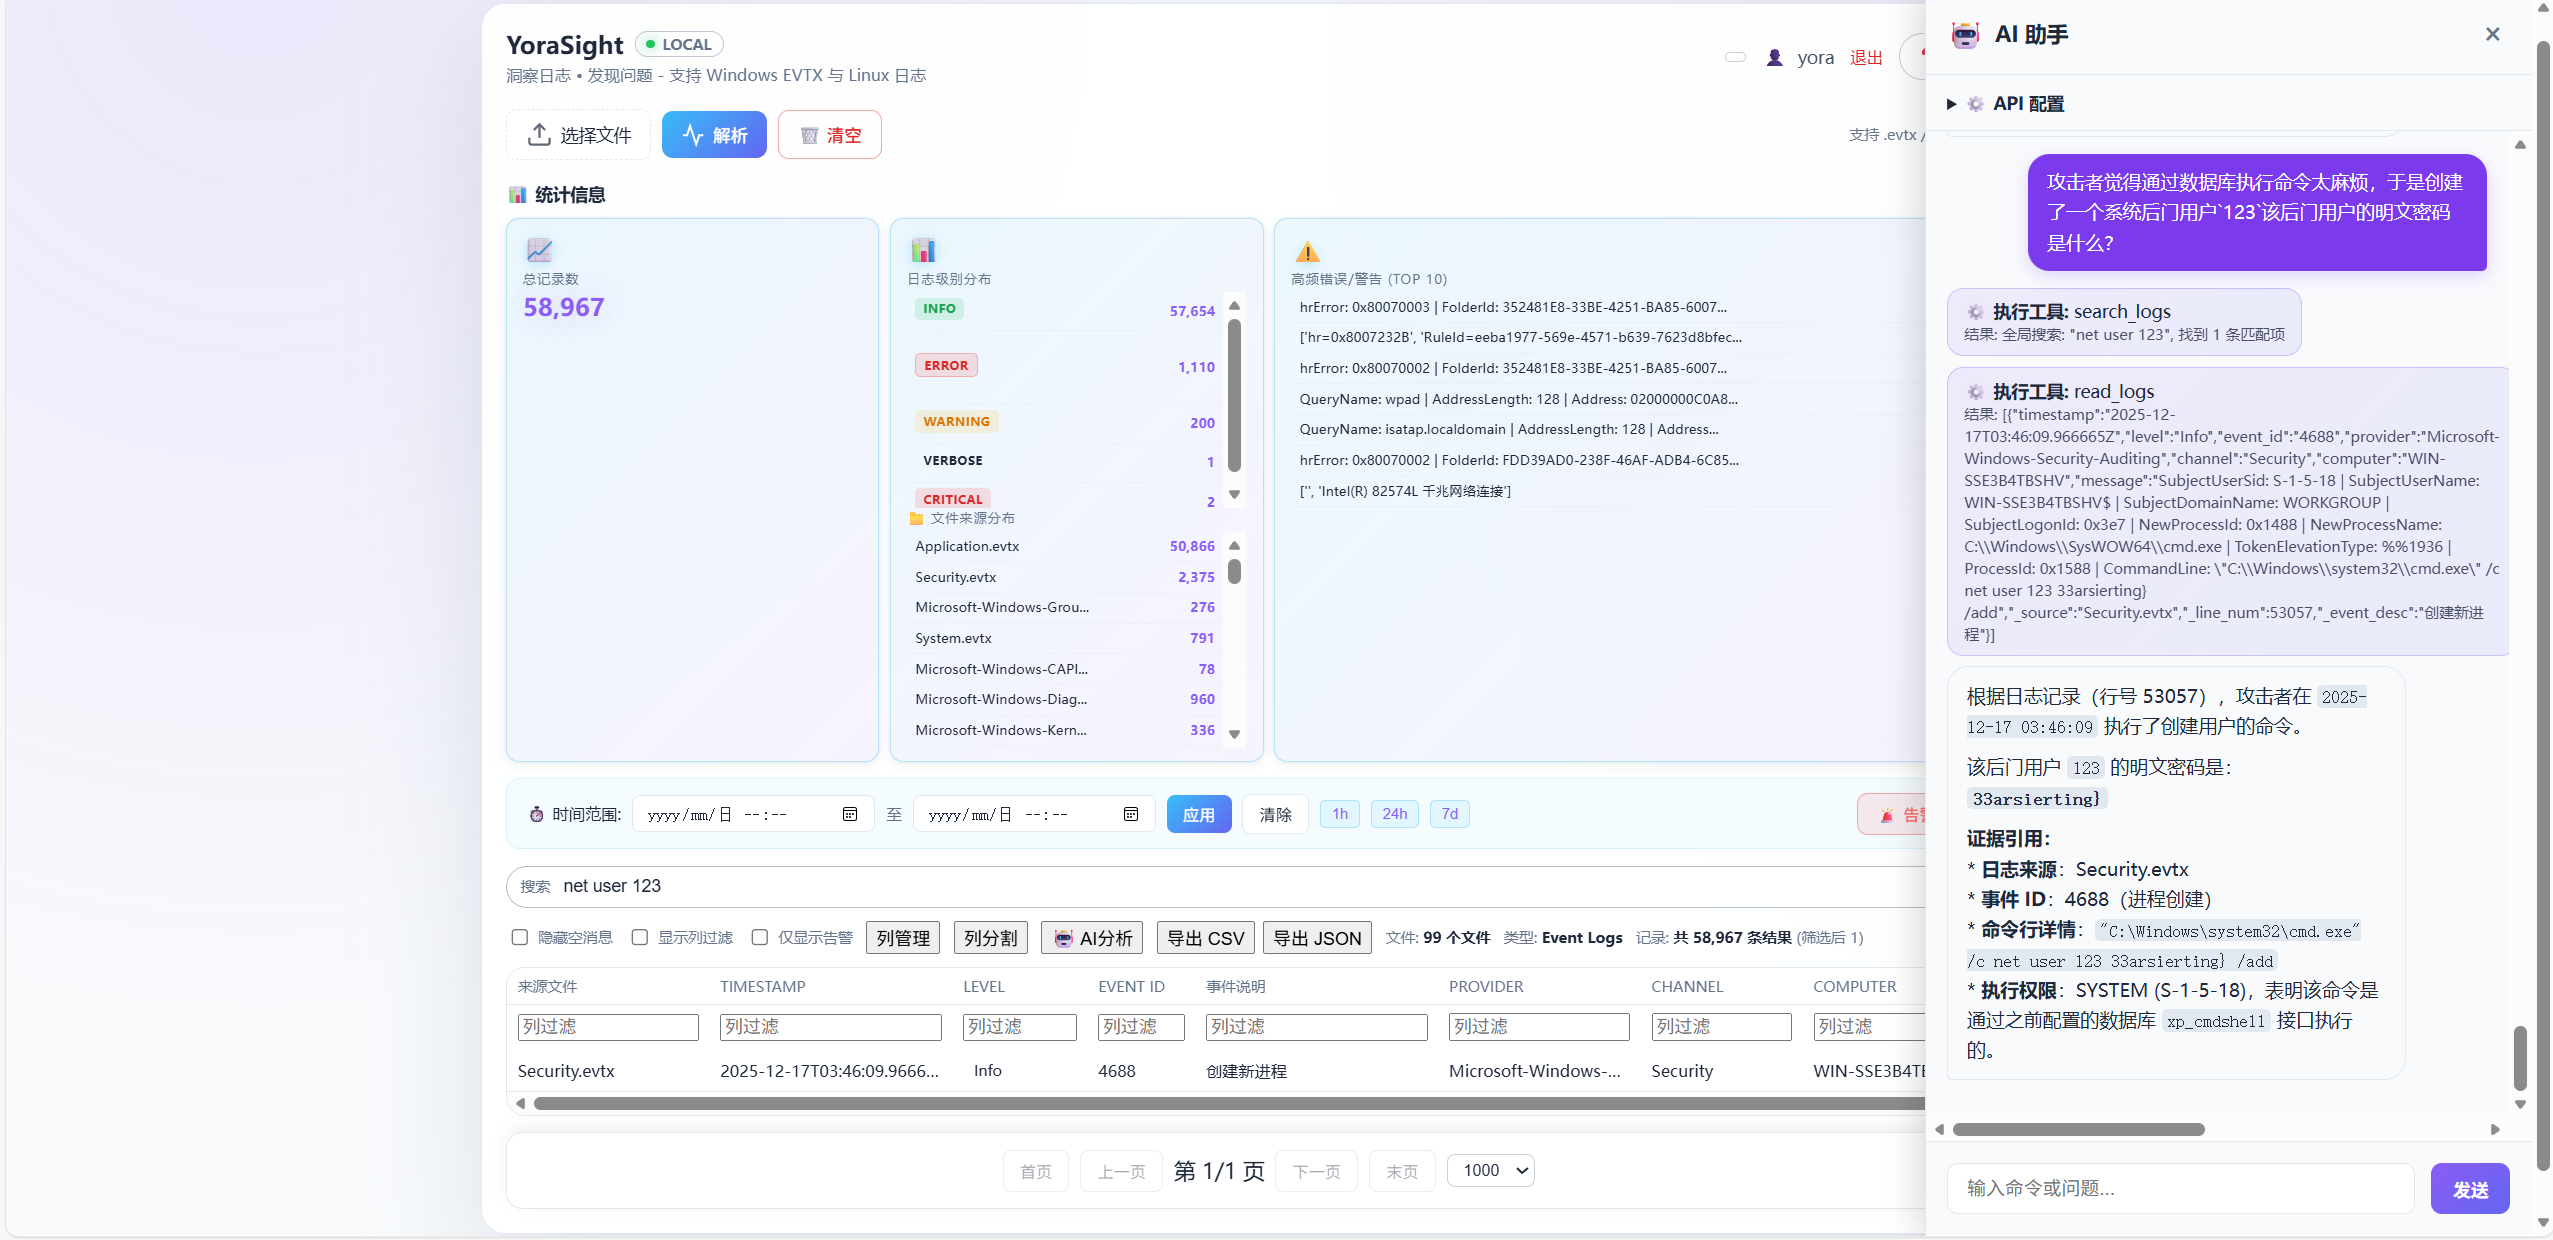
Task: Open start date calendar picker icon
Action: (x=849, y=814)
